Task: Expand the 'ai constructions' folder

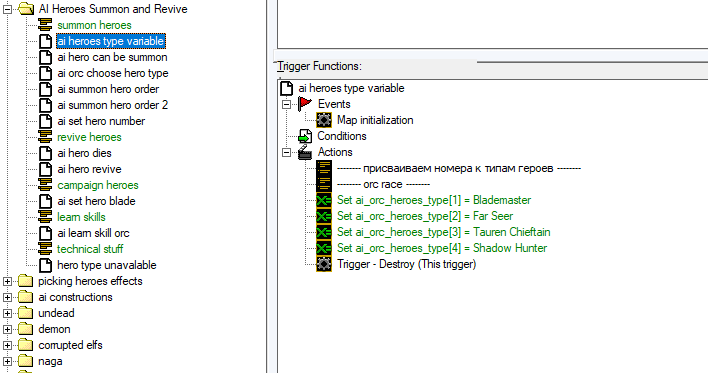Action: [x=7, y=297]
